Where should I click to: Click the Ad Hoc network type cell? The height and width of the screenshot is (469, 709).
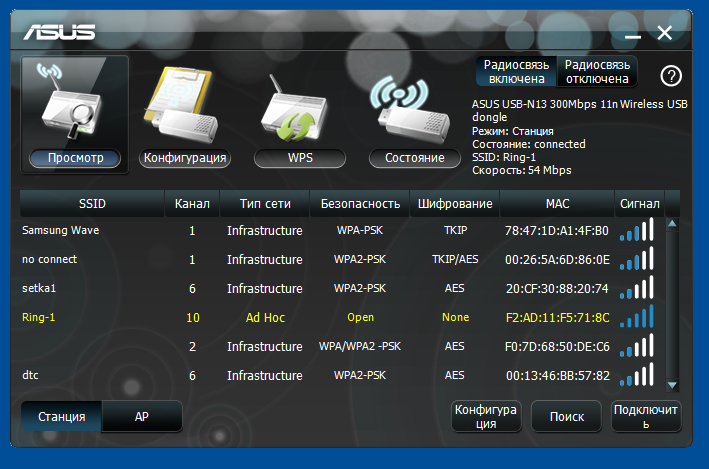(x=265, y=317)
